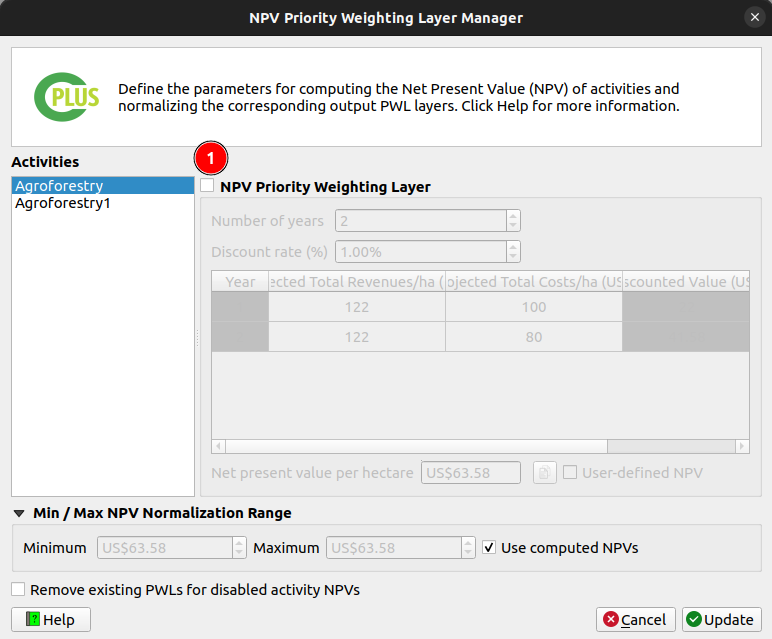Click the table's right scroll arrow
772x639 pixels.
742,446
